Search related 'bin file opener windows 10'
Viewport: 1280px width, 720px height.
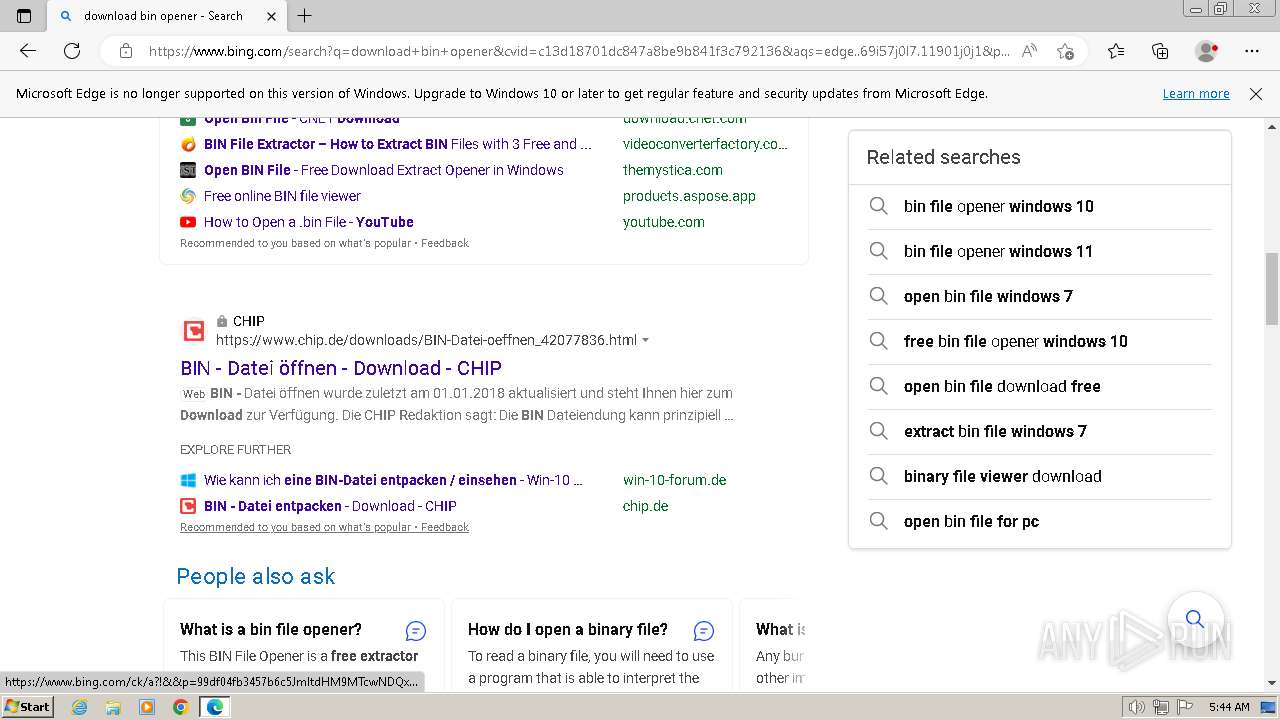tap(1039, 206)
